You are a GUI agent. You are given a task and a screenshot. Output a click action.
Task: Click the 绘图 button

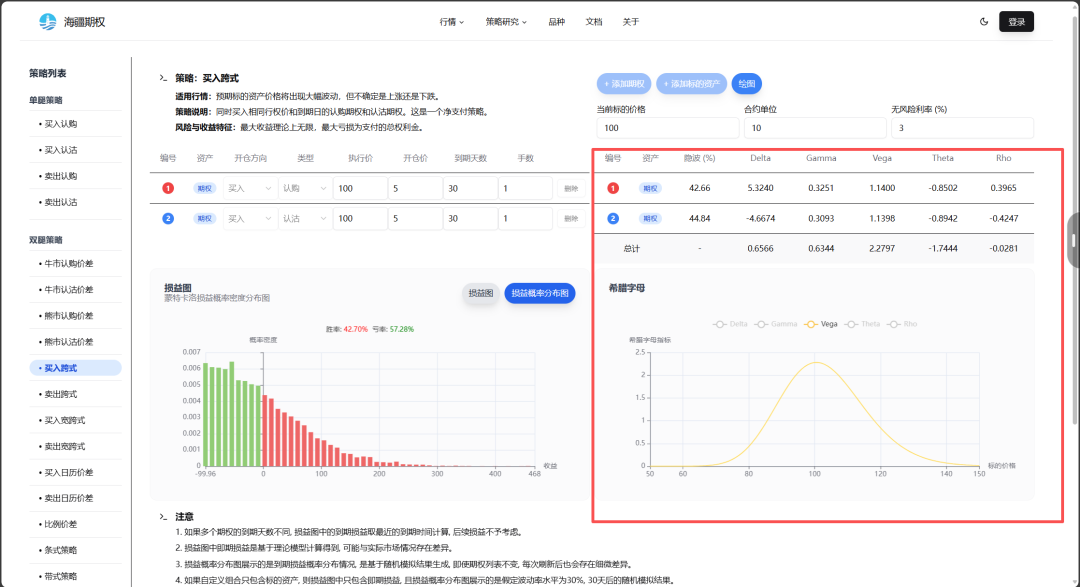(746, 84)
